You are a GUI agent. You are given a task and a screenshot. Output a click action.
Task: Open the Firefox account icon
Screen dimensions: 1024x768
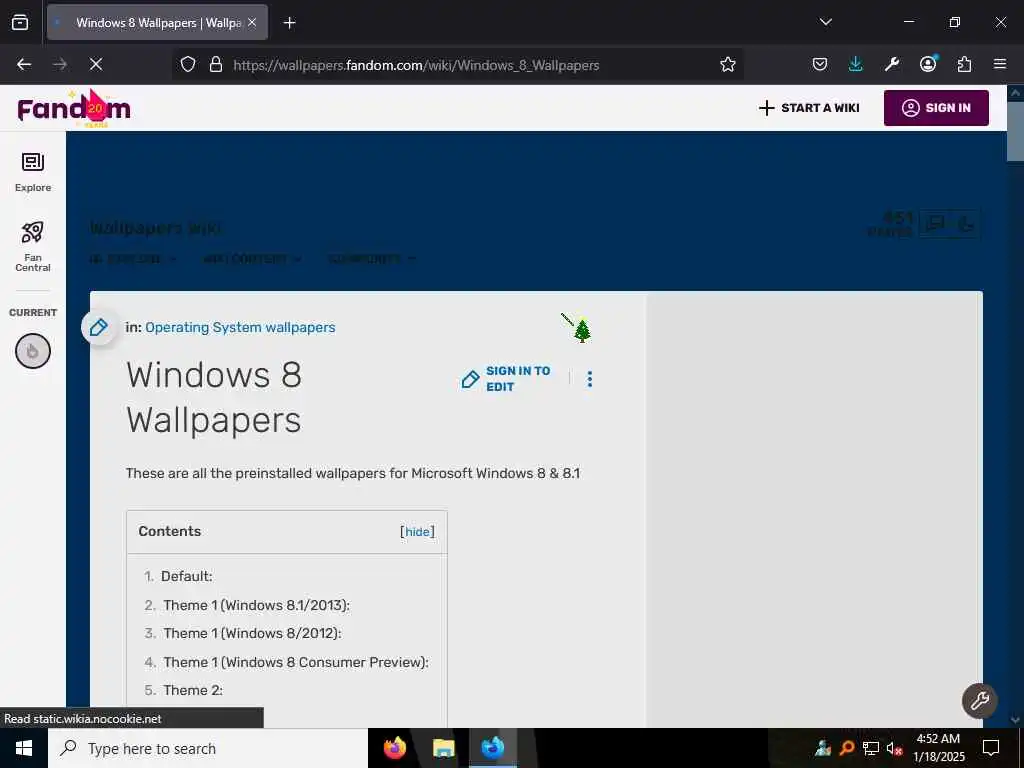928,64
